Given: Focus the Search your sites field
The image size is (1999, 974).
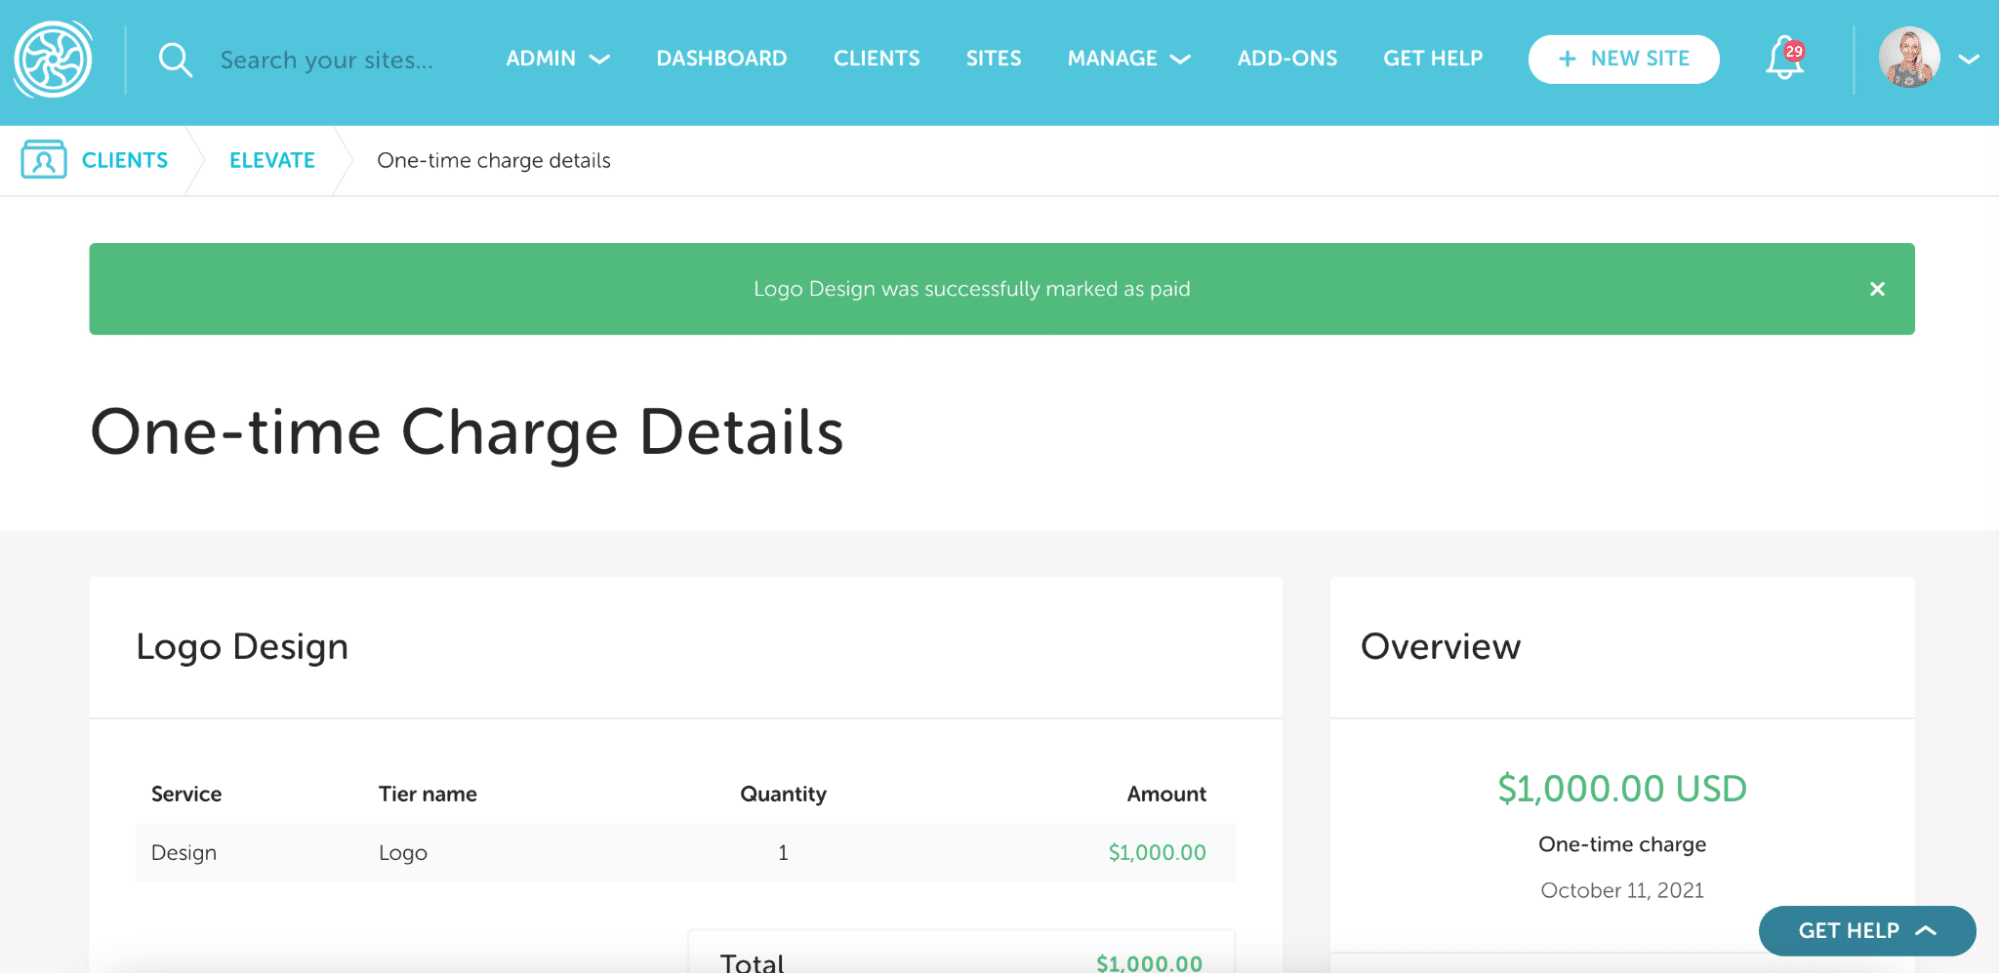Looking at the screenshot, I should (327, 60).
